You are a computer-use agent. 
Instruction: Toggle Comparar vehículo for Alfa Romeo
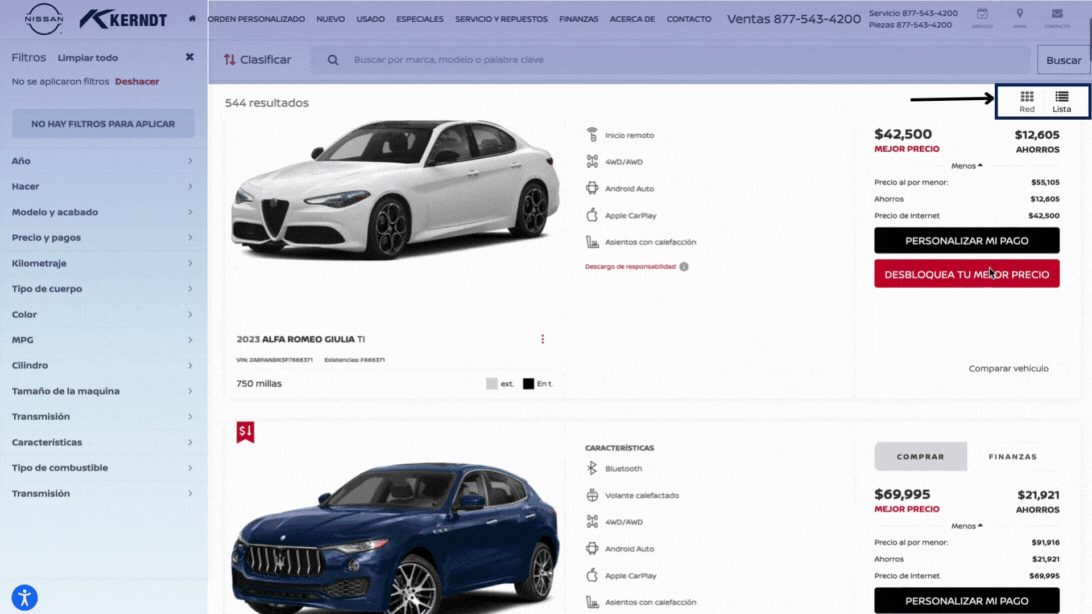[x=1061, y=368]
